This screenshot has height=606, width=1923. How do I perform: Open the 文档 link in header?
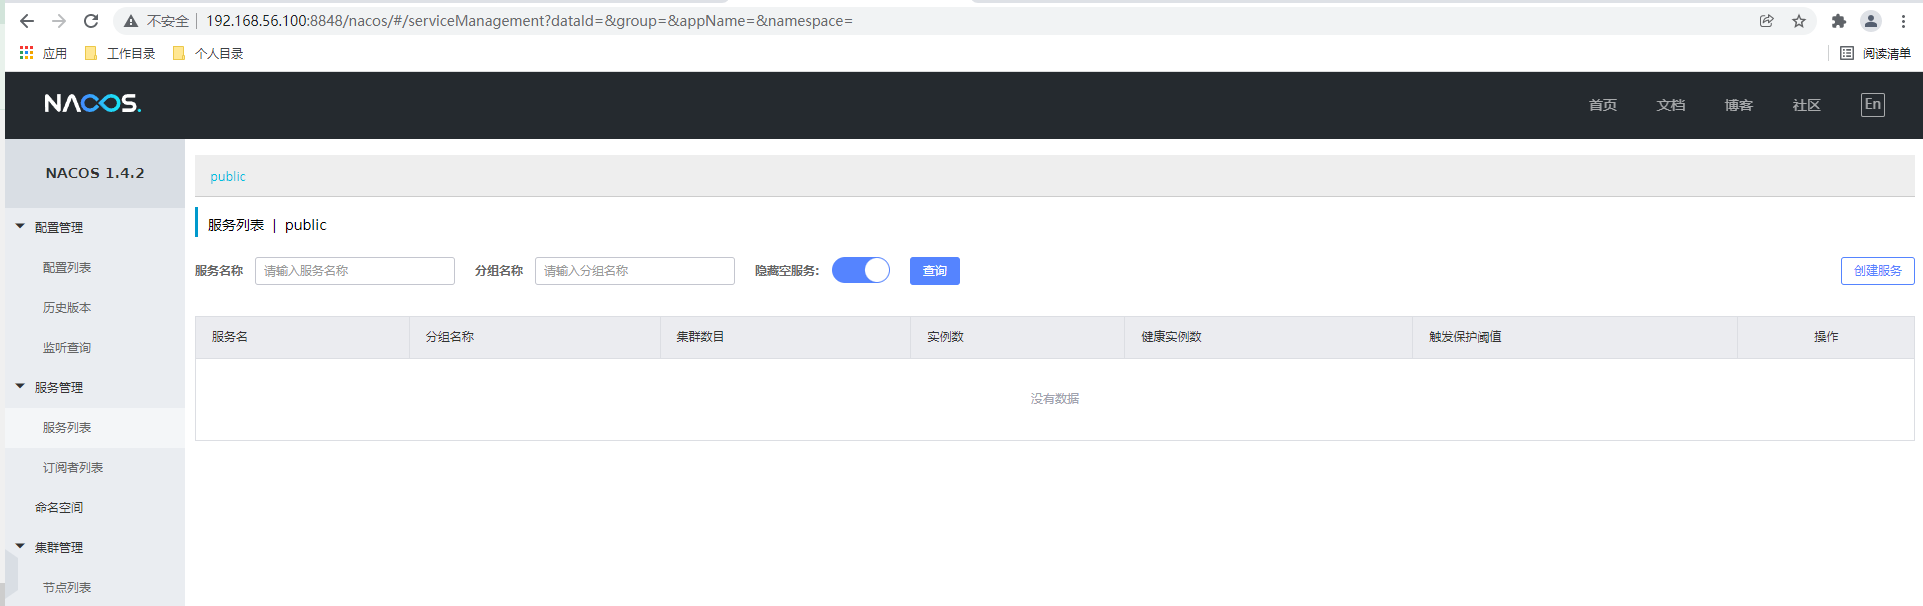tap(1670, 105)
